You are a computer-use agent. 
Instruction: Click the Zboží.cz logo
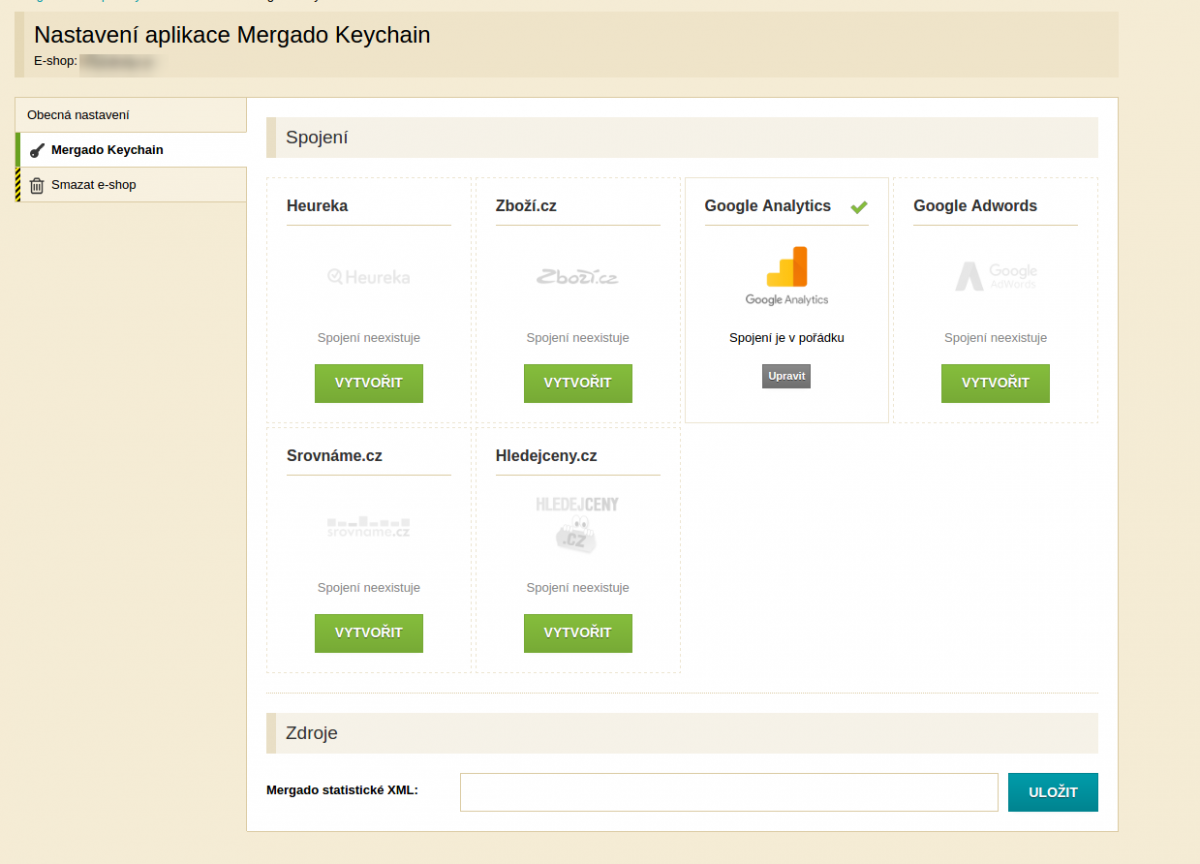578,277
